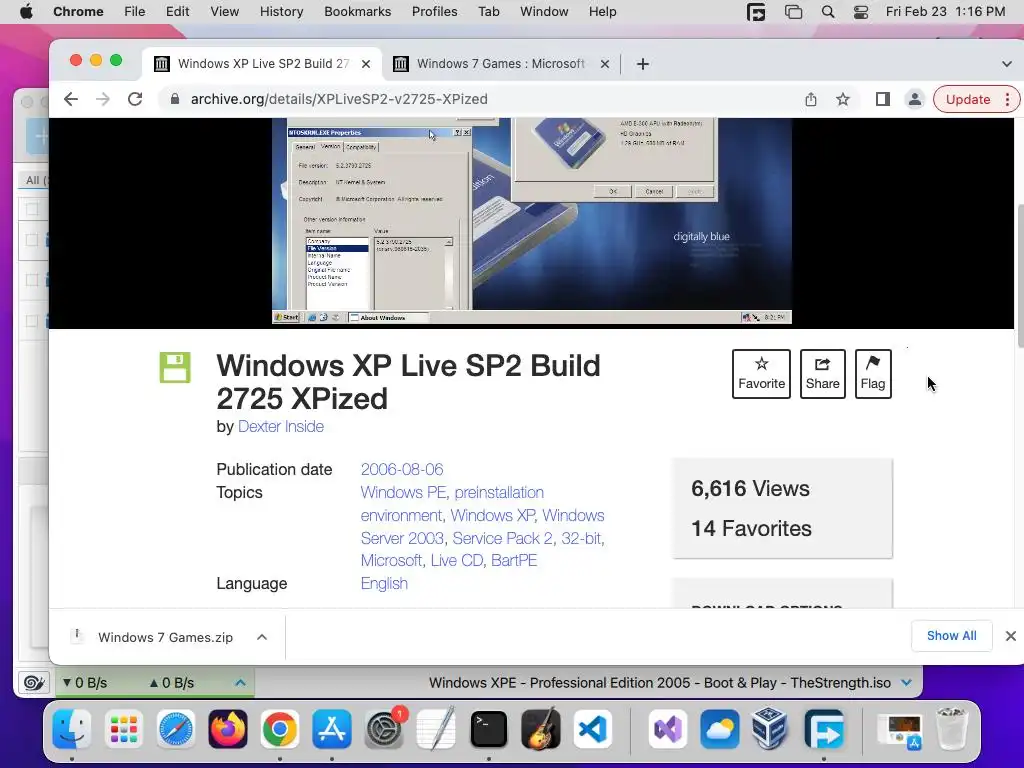The height and width of the screenshot is (768, 1024).
Task: Click the forward navigation arrow
Action: point(103,99)
